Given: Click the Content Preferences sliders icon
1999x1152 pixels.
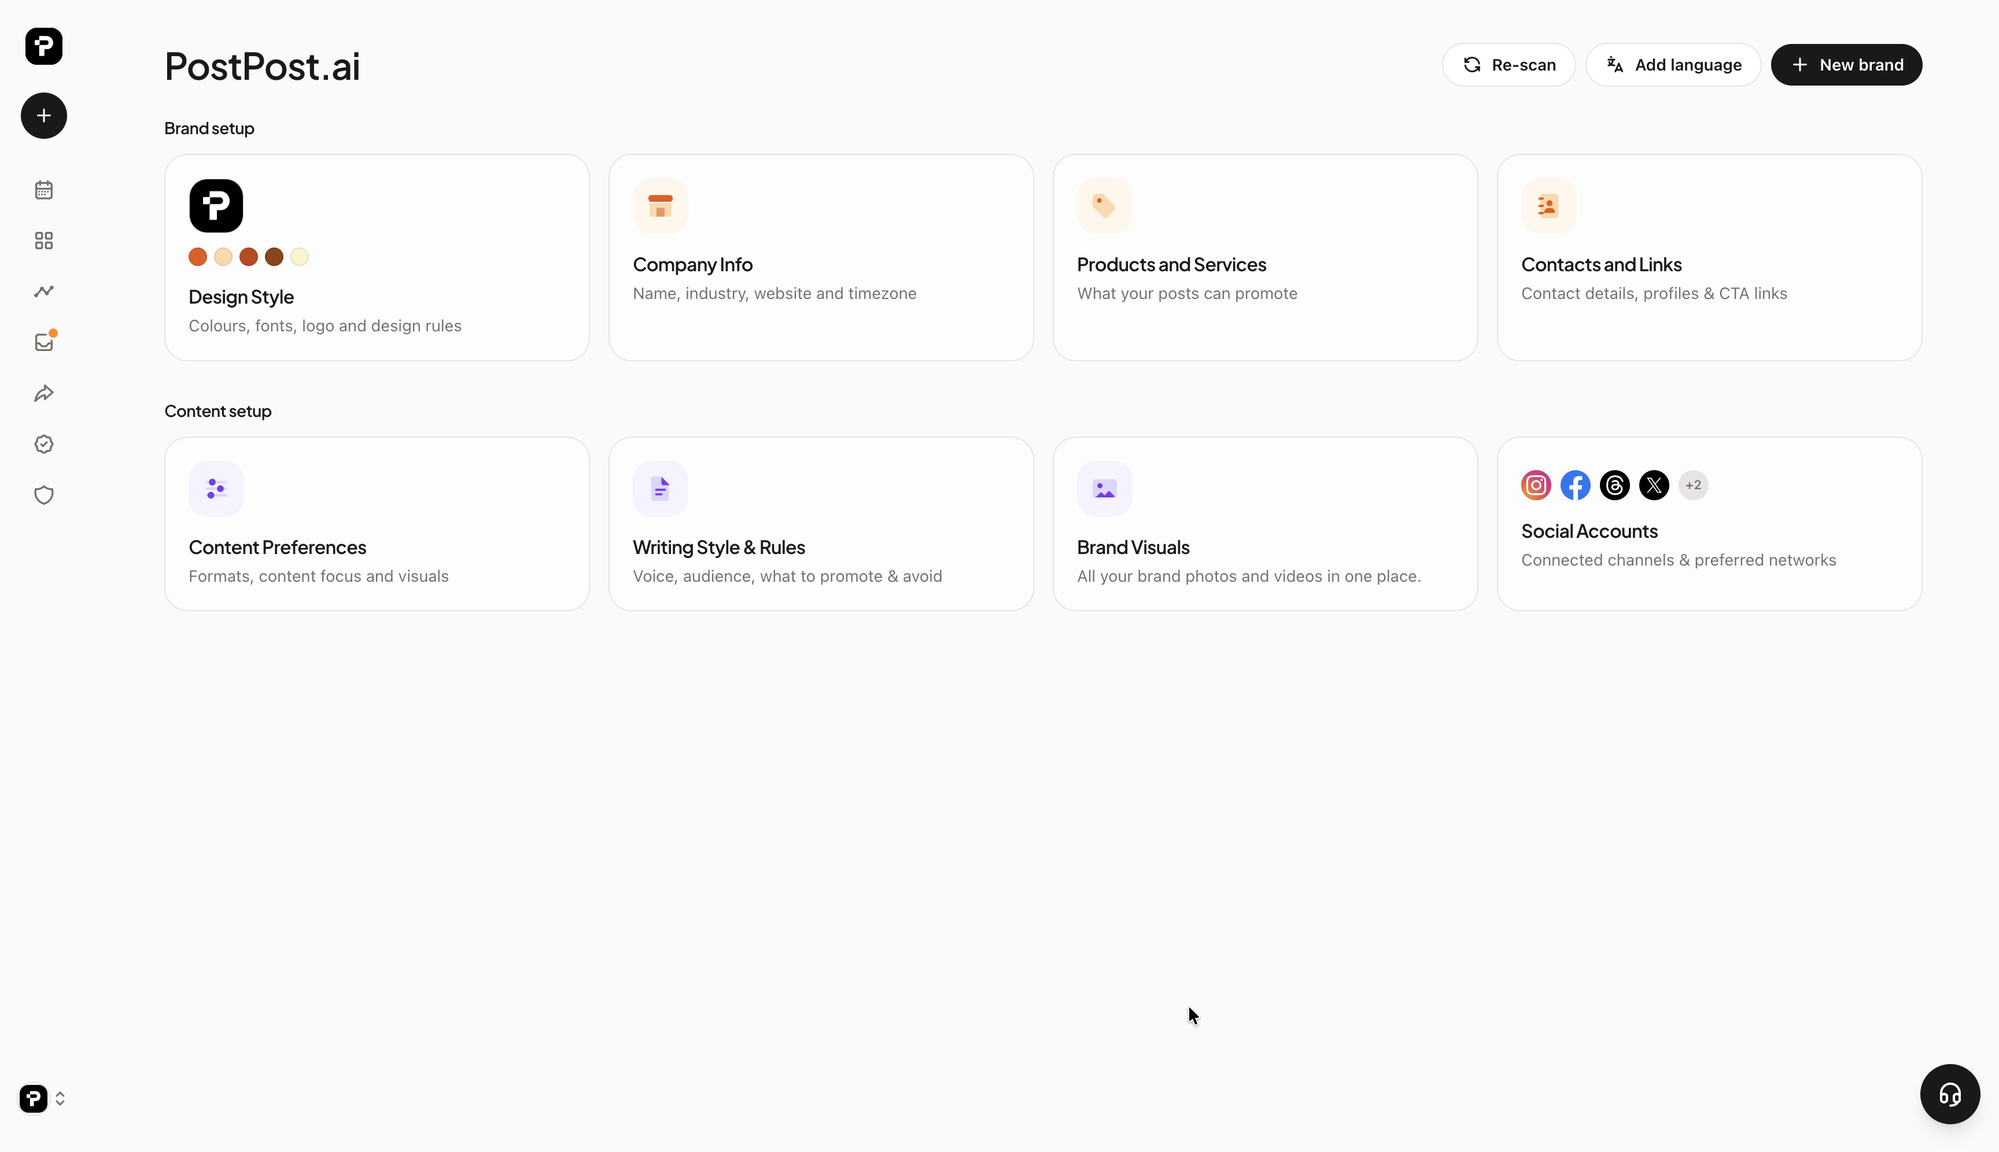Looking at the screenshot, I should pyautogui.click(x=216, y=489).
